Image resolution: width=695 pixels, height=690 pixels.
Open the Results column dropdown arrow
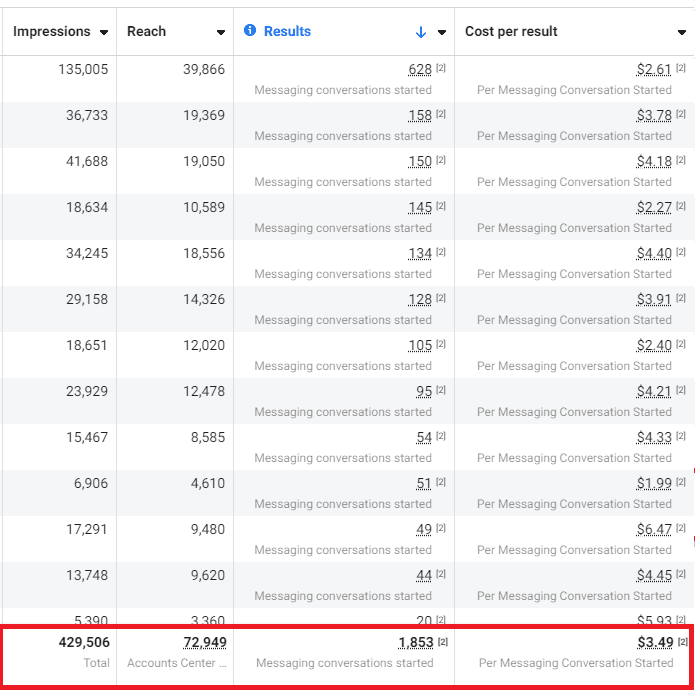pos(441,32)
